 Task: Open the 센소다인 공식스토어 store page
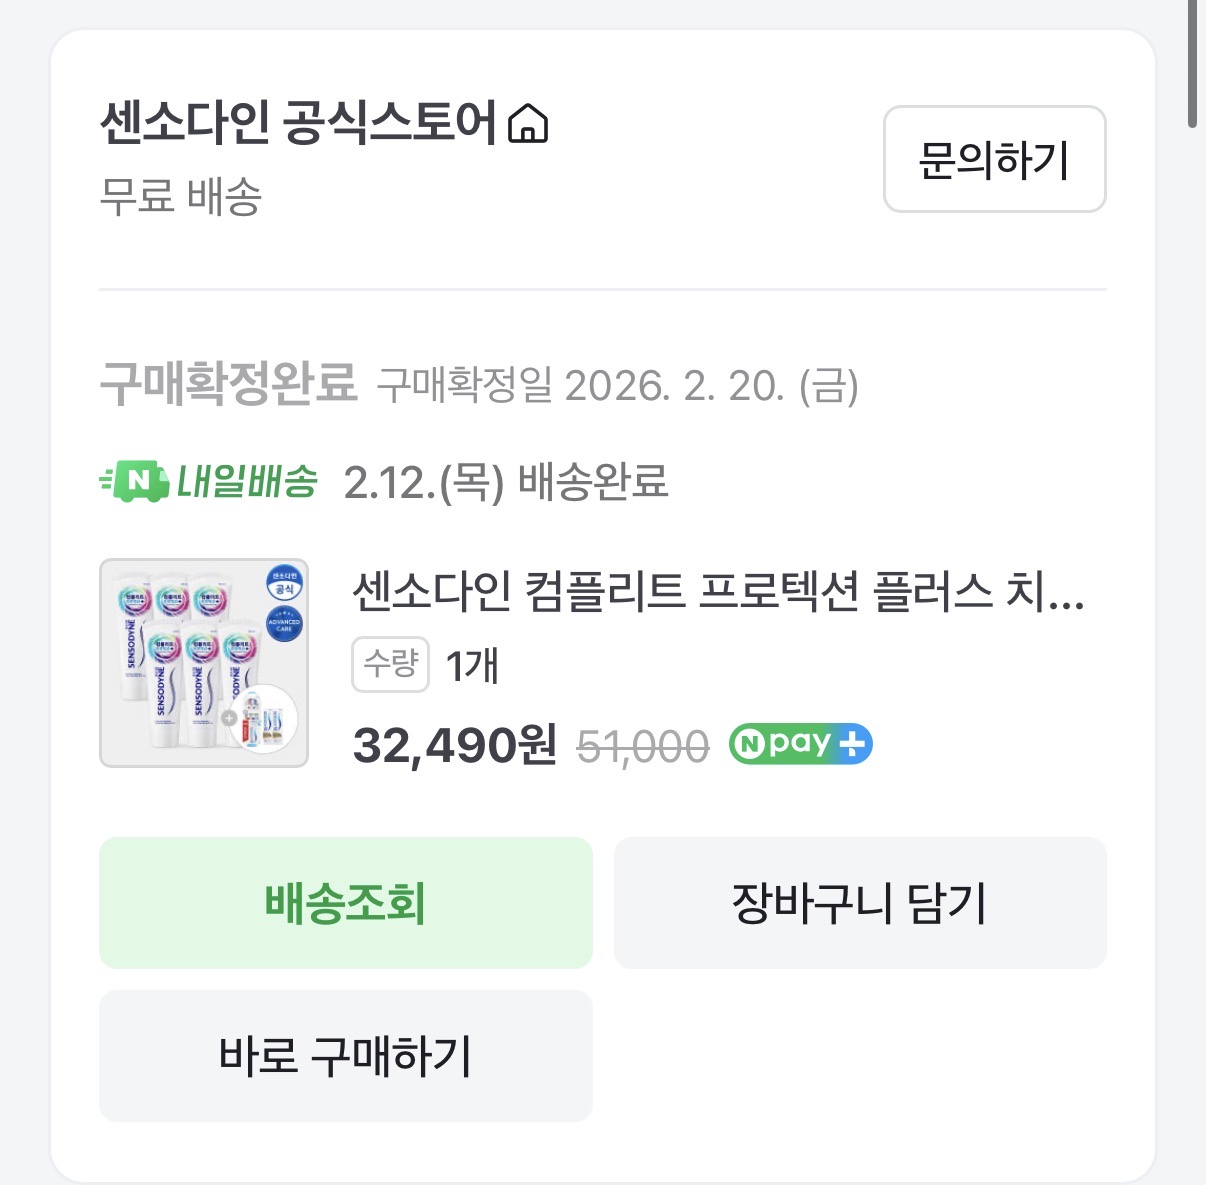pyautogui.click(x=298, y=124)
